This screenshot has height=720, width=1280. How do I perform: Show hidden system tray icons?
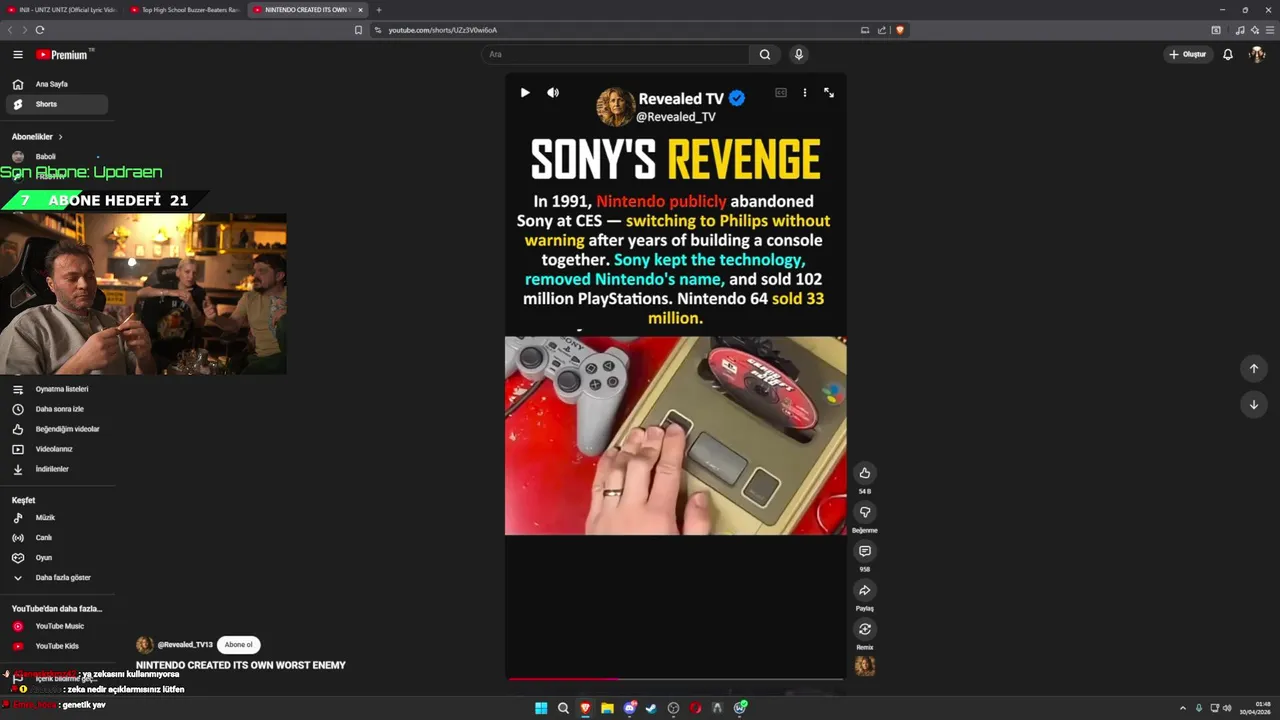[1183, 708]
